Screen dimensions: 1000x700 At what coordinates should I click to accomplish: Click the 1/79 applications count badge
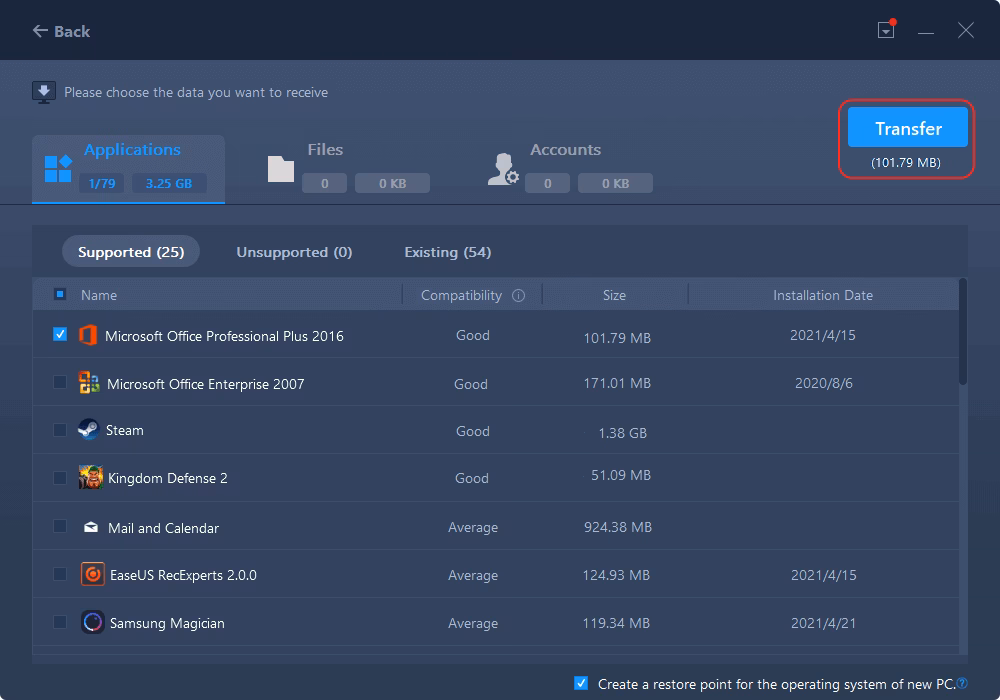pyautogui.click(x=102, y=184)
